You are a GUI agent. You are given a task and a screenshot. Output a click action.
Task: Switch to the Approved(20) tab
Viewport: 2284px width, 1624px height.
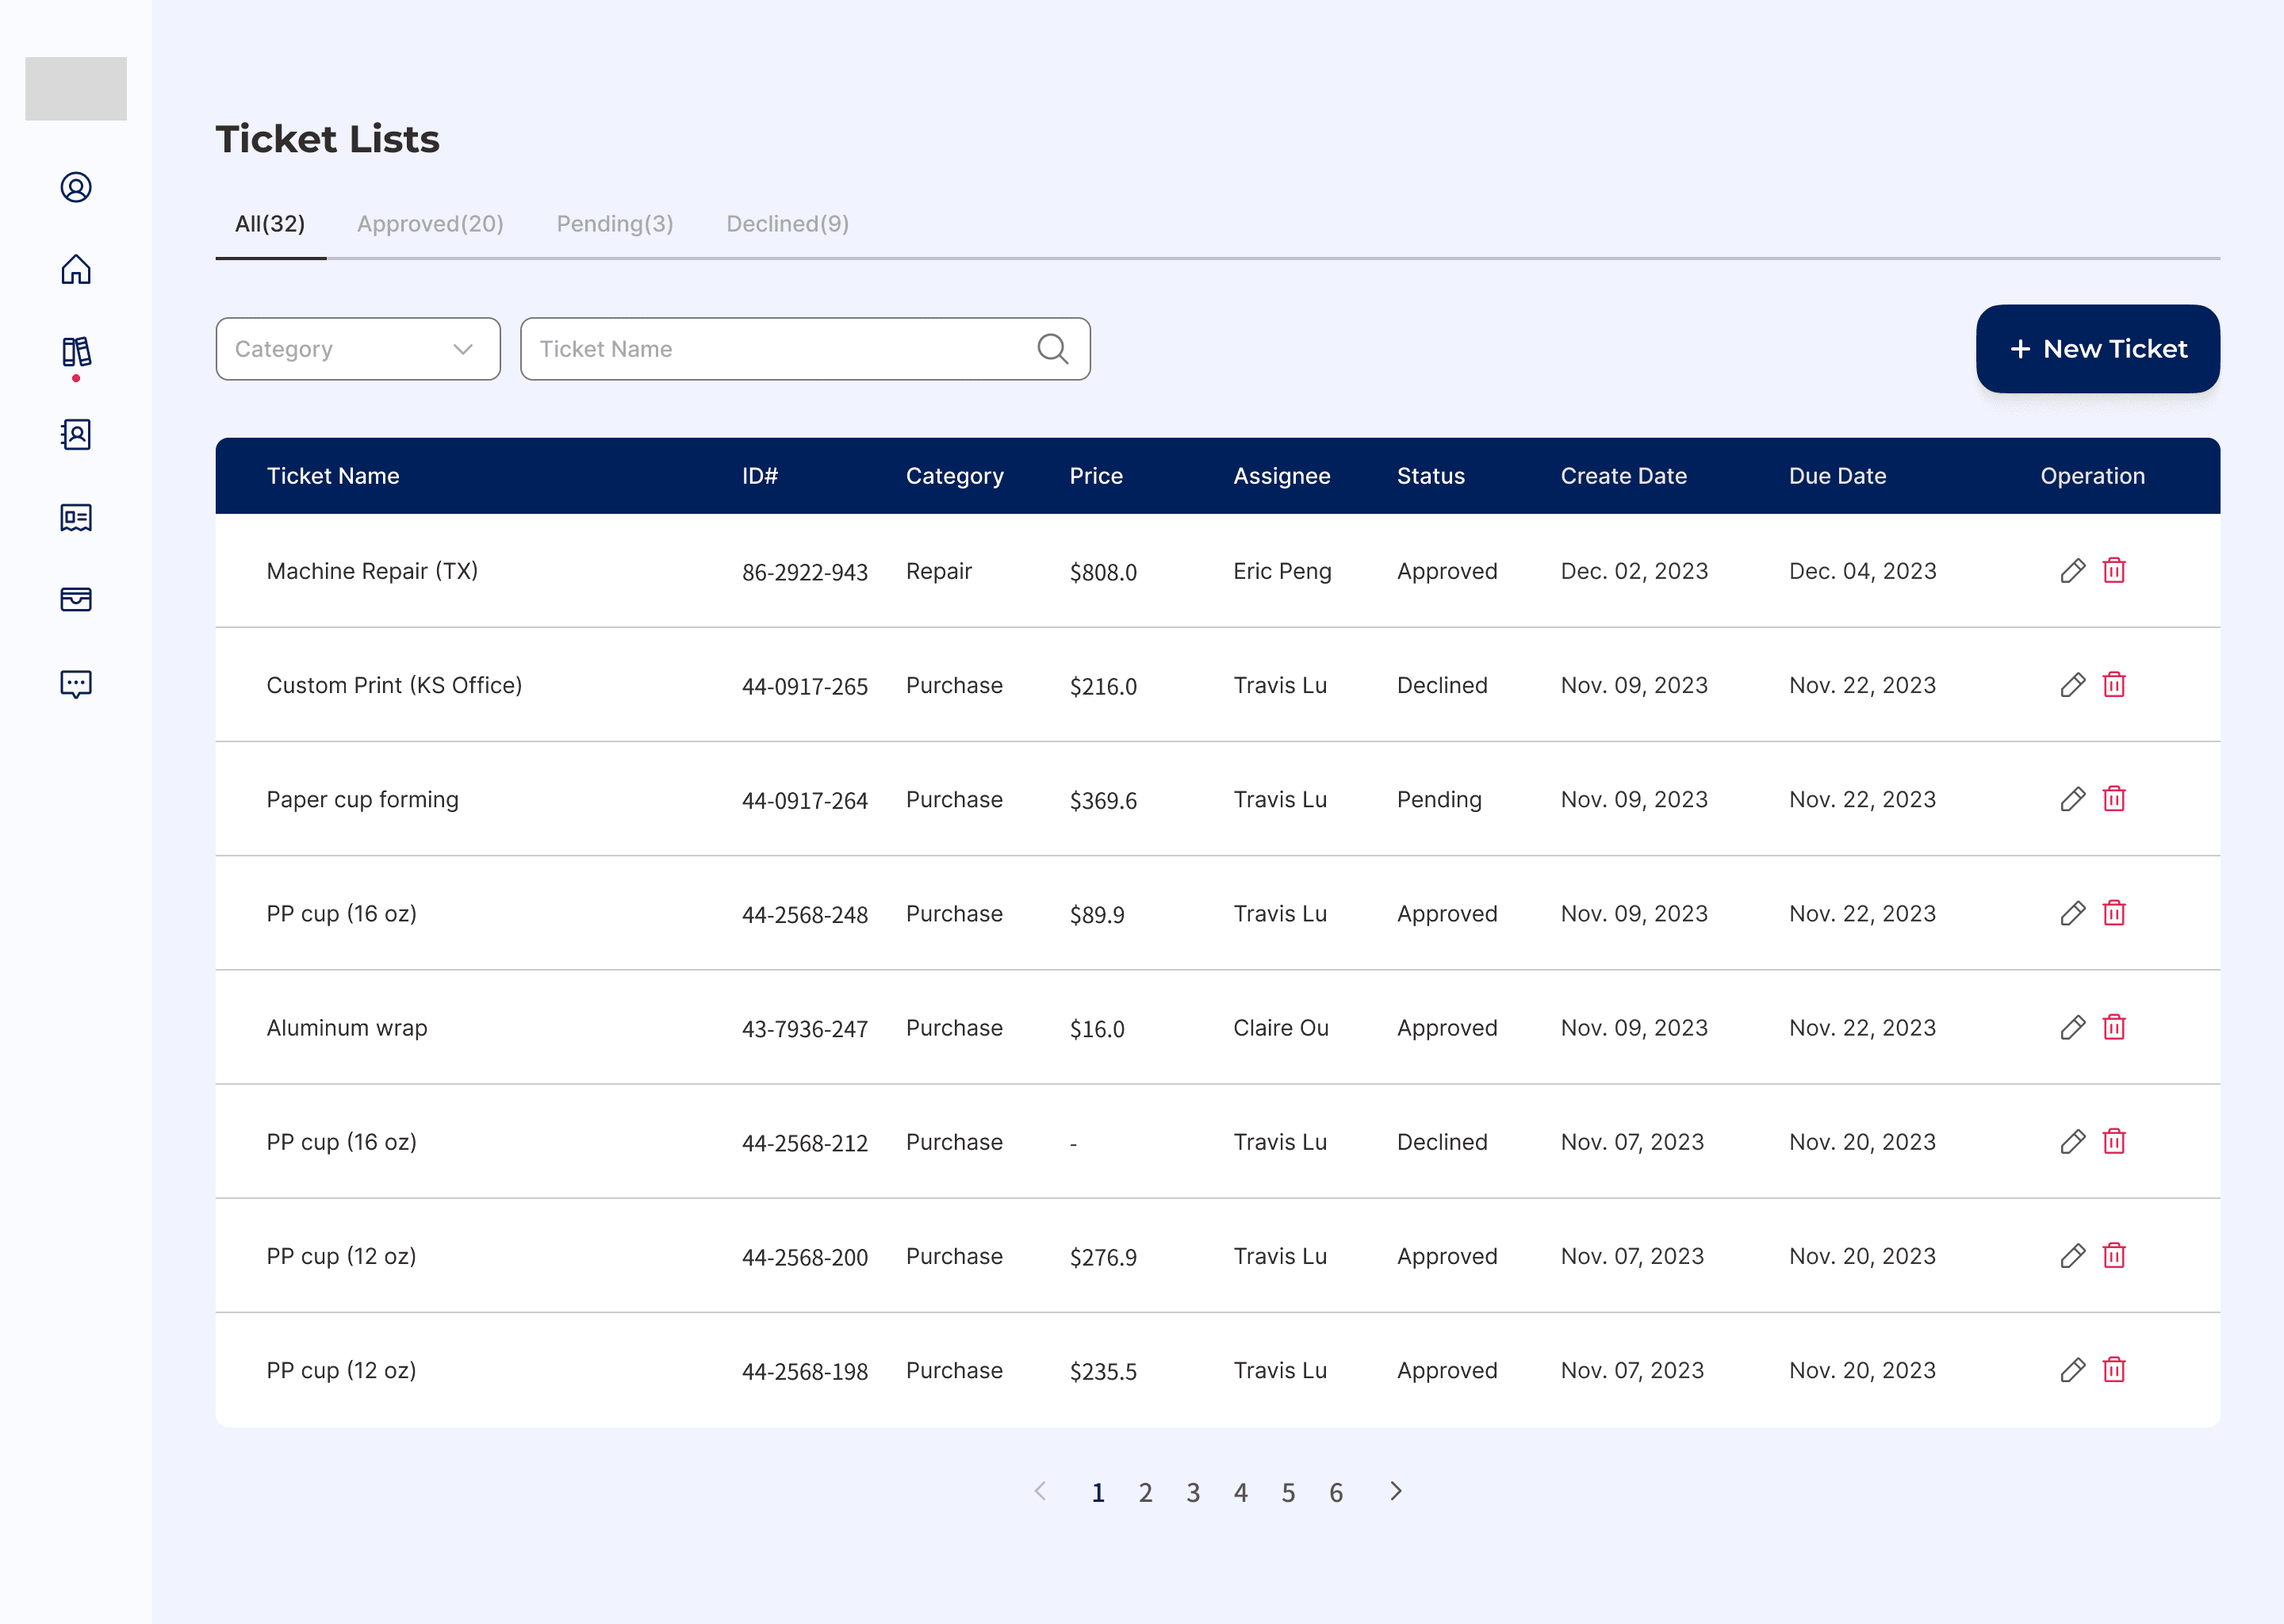430,224
